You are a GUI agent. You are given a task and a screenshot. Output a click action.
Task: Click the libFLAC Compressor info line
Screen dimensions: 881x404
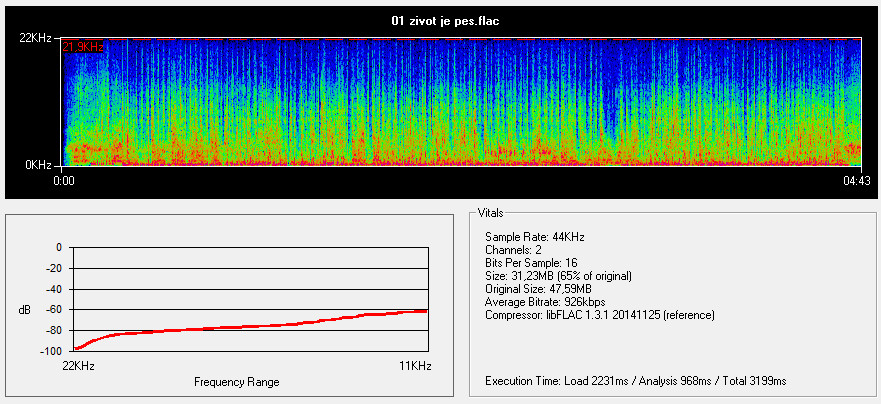point(599,315)
